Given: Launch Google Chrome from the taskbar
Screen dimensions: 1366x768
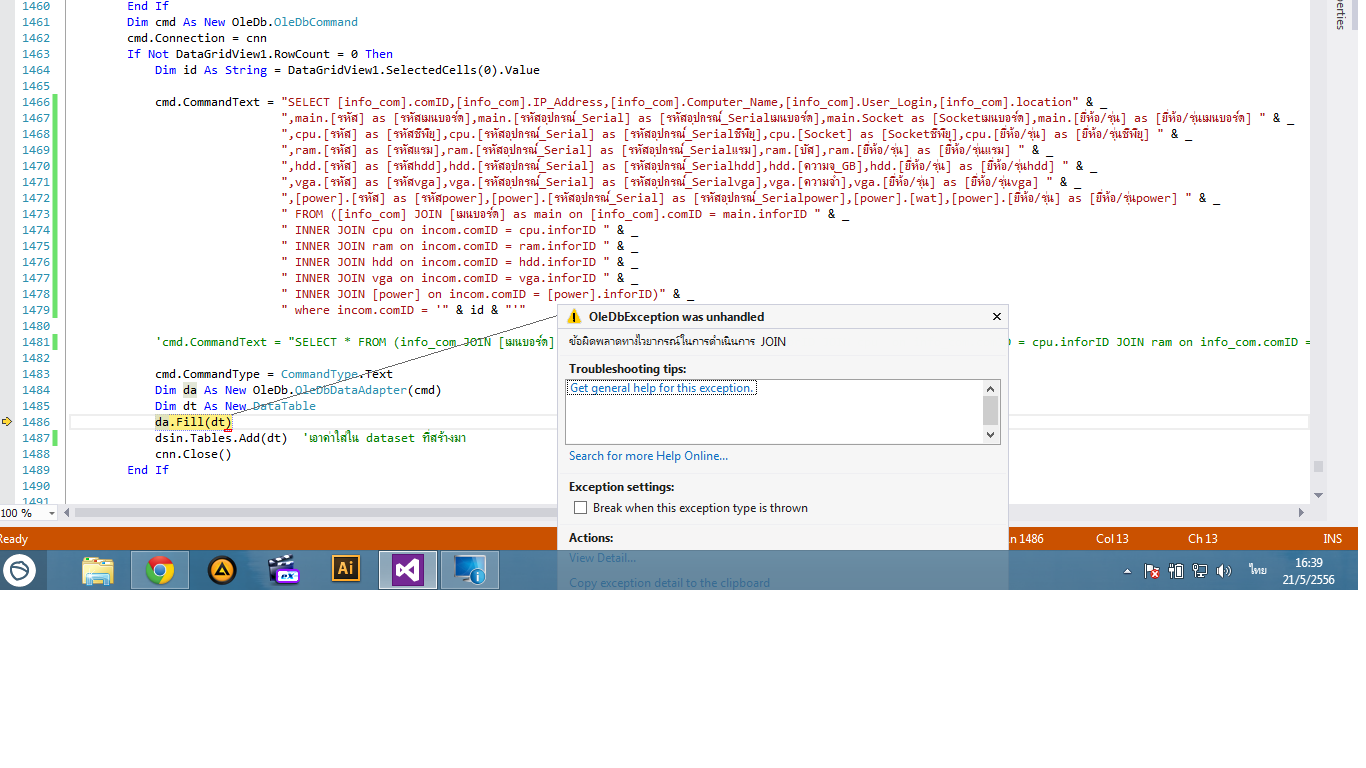Looking at the screenshot, I should [159, 570].
